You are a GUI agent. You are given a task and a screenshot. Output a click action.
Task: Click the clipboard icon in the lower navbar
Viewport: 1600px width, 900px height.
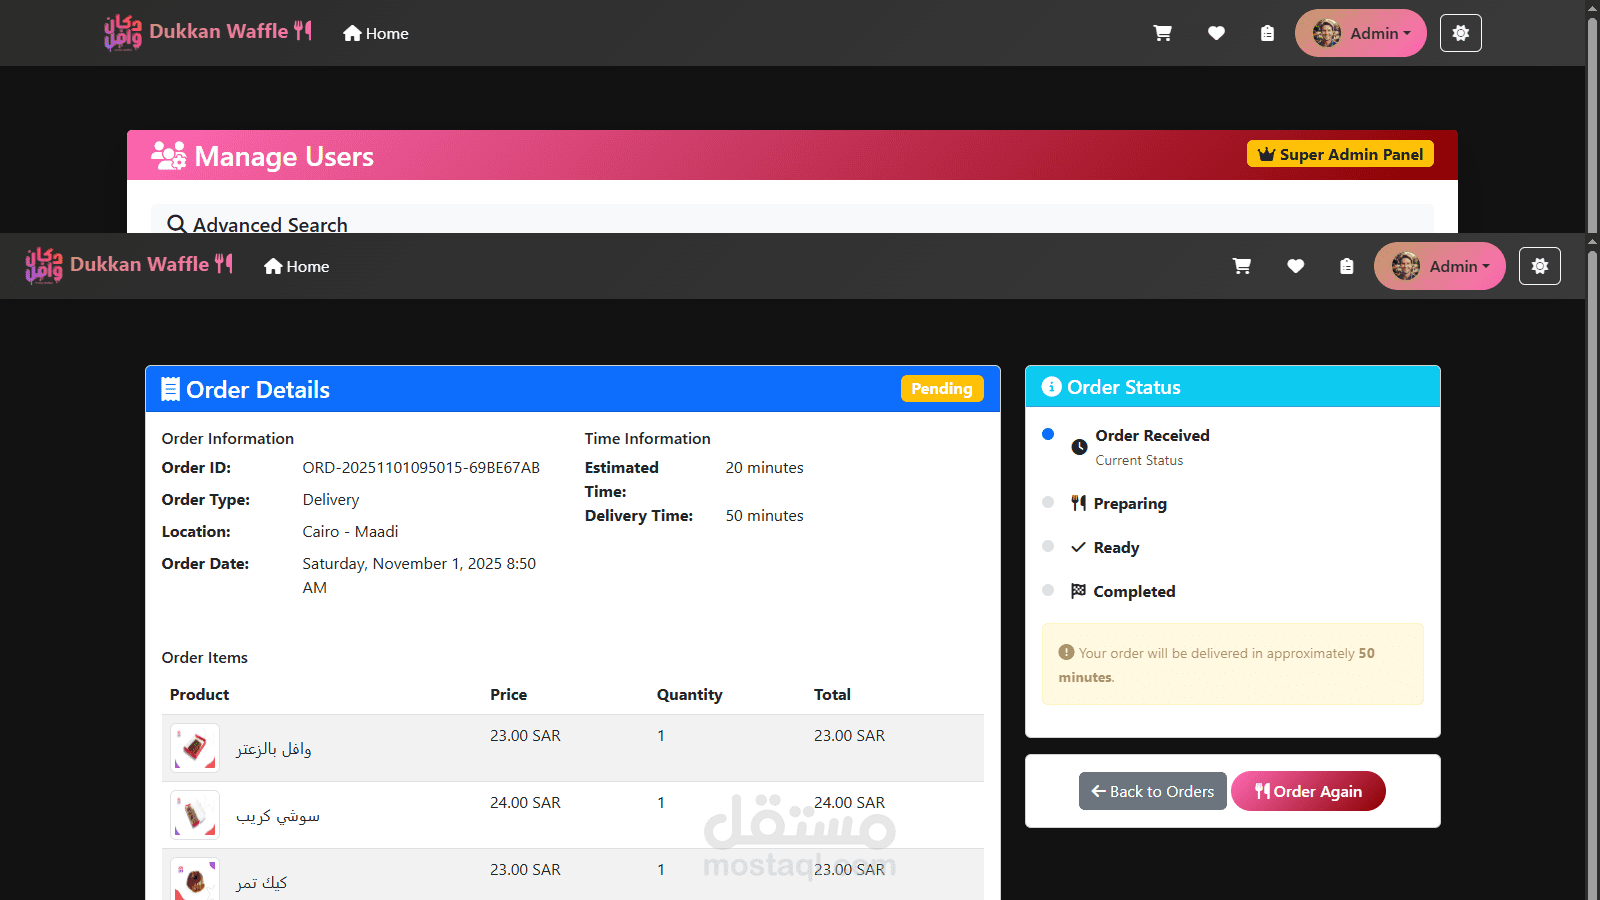[x=1347, y=266]
